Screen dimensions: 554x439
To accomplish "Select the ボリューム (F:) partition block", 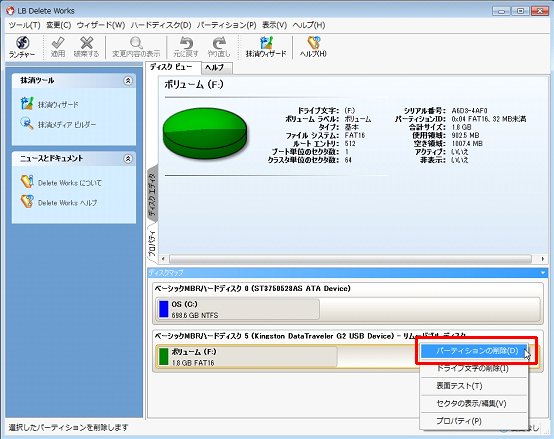I will (247, 357).
